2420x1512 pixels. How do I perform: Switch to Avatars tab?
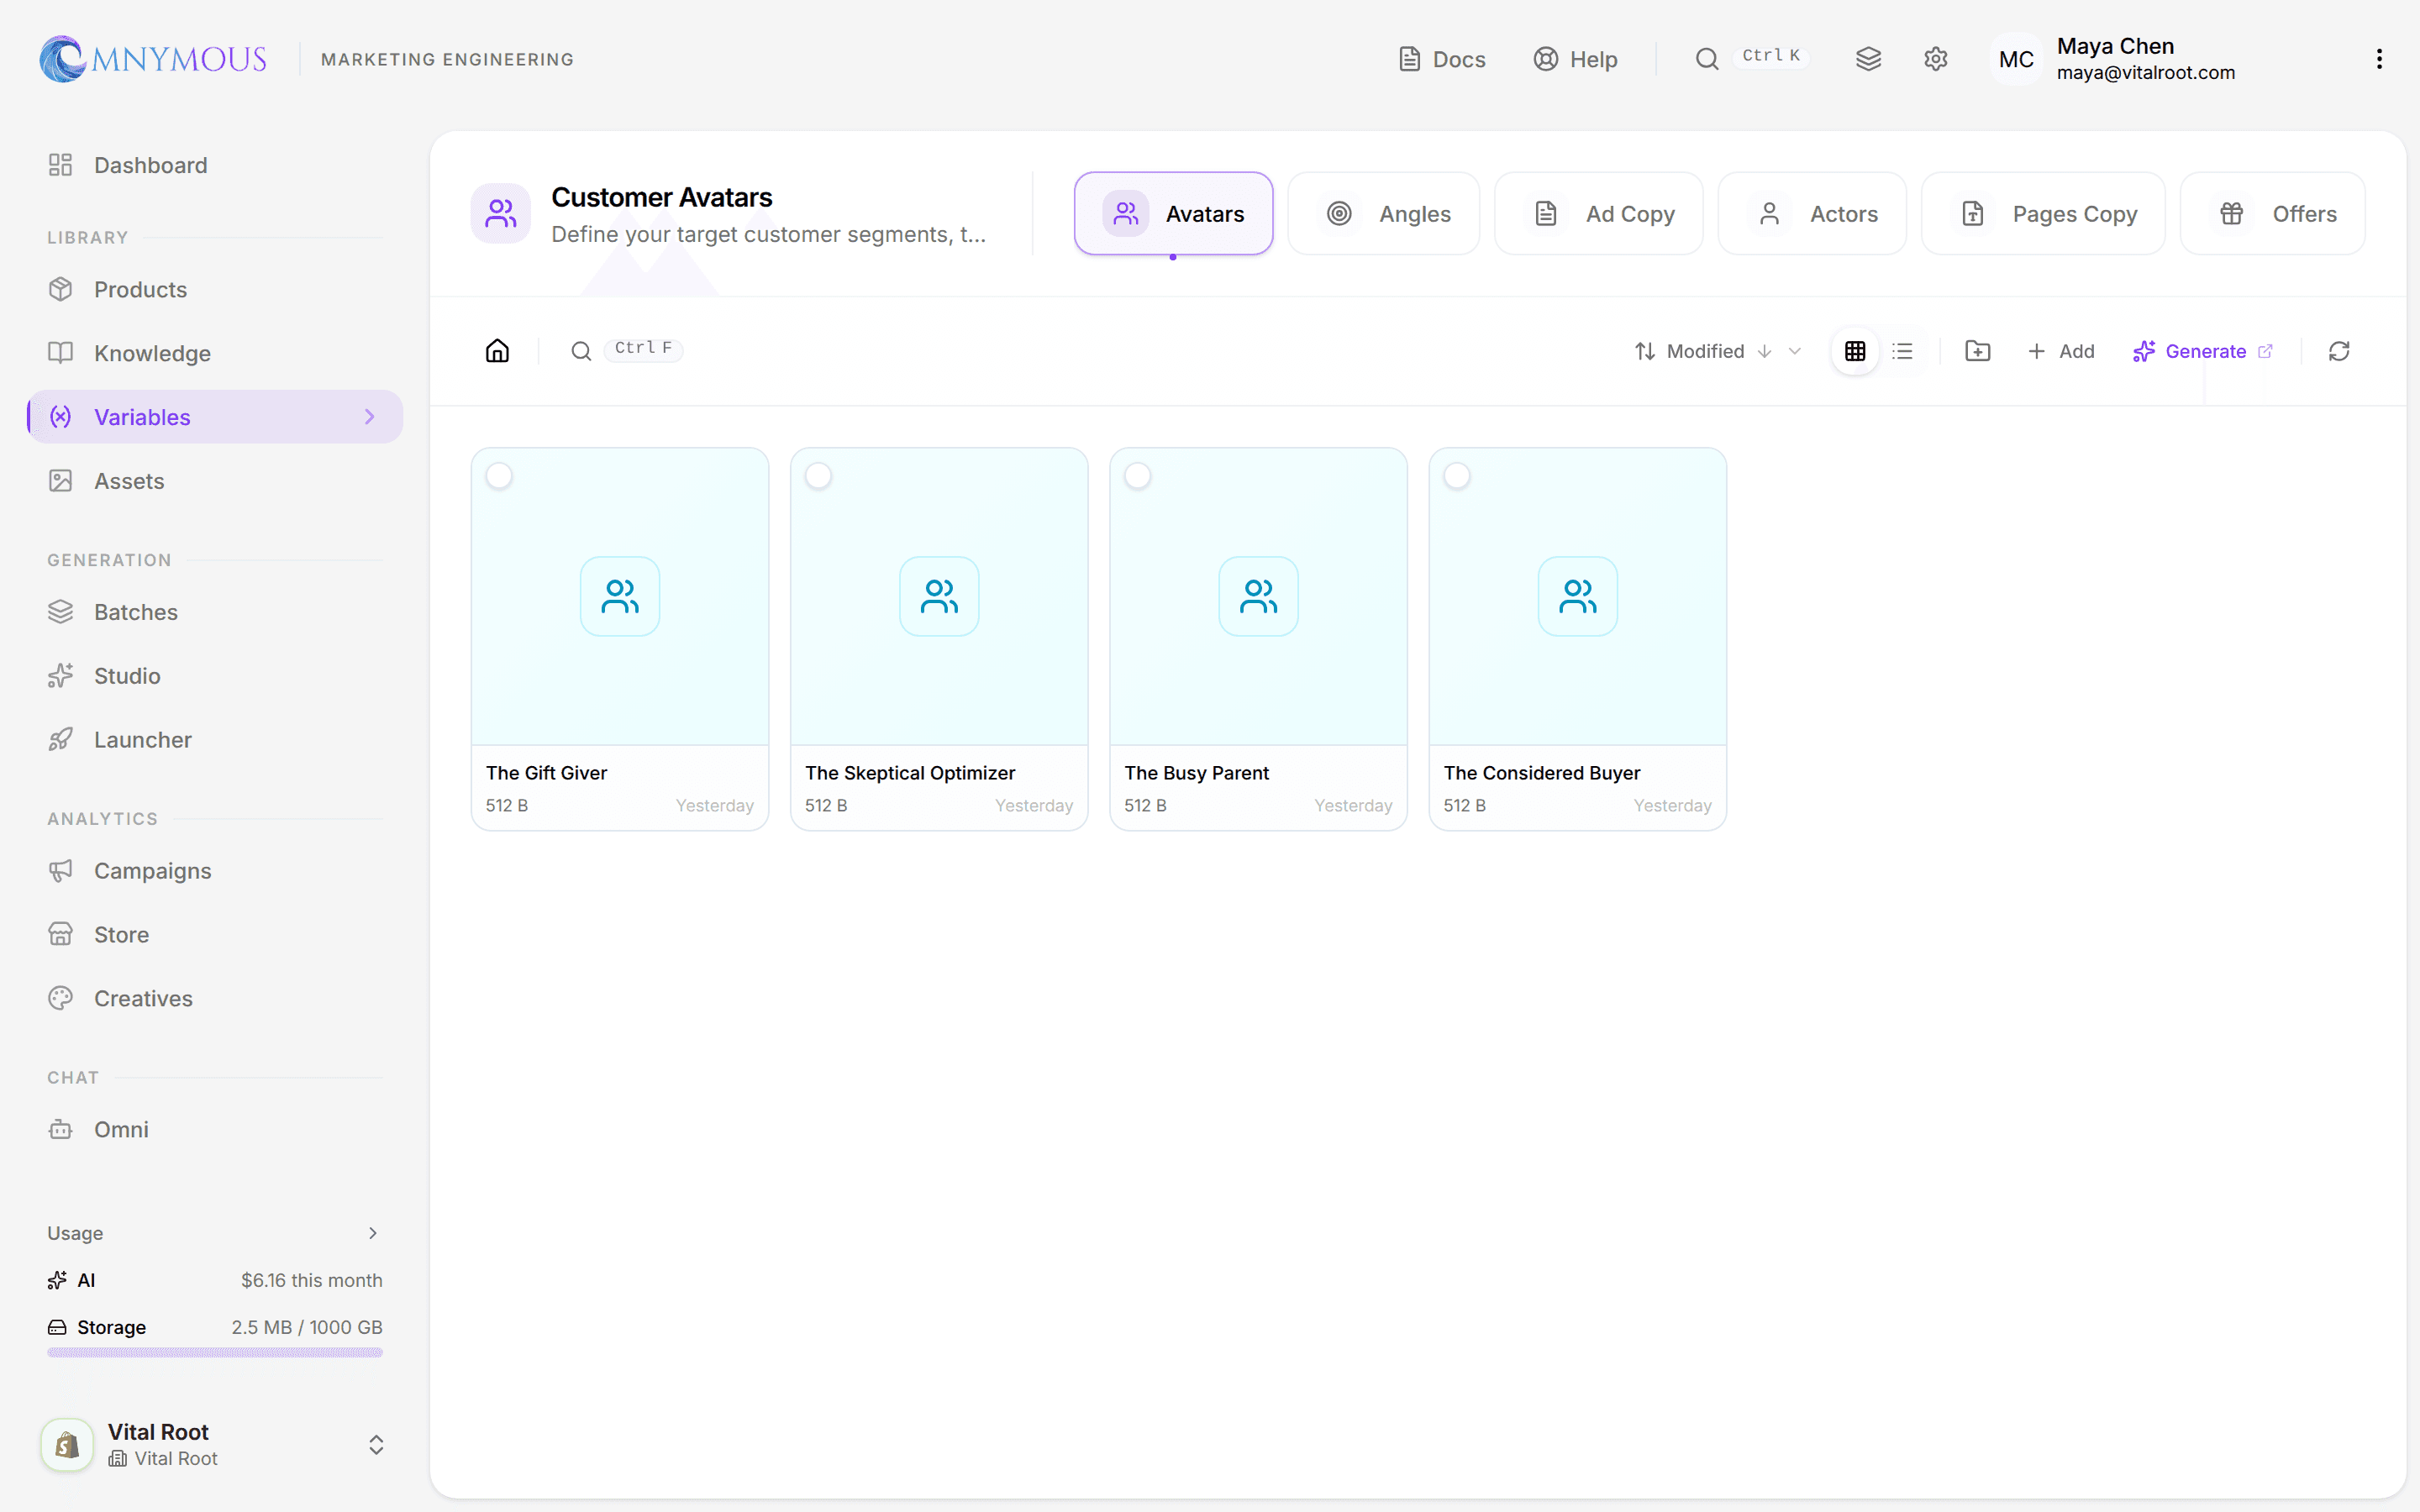[x=1173, y=213]
